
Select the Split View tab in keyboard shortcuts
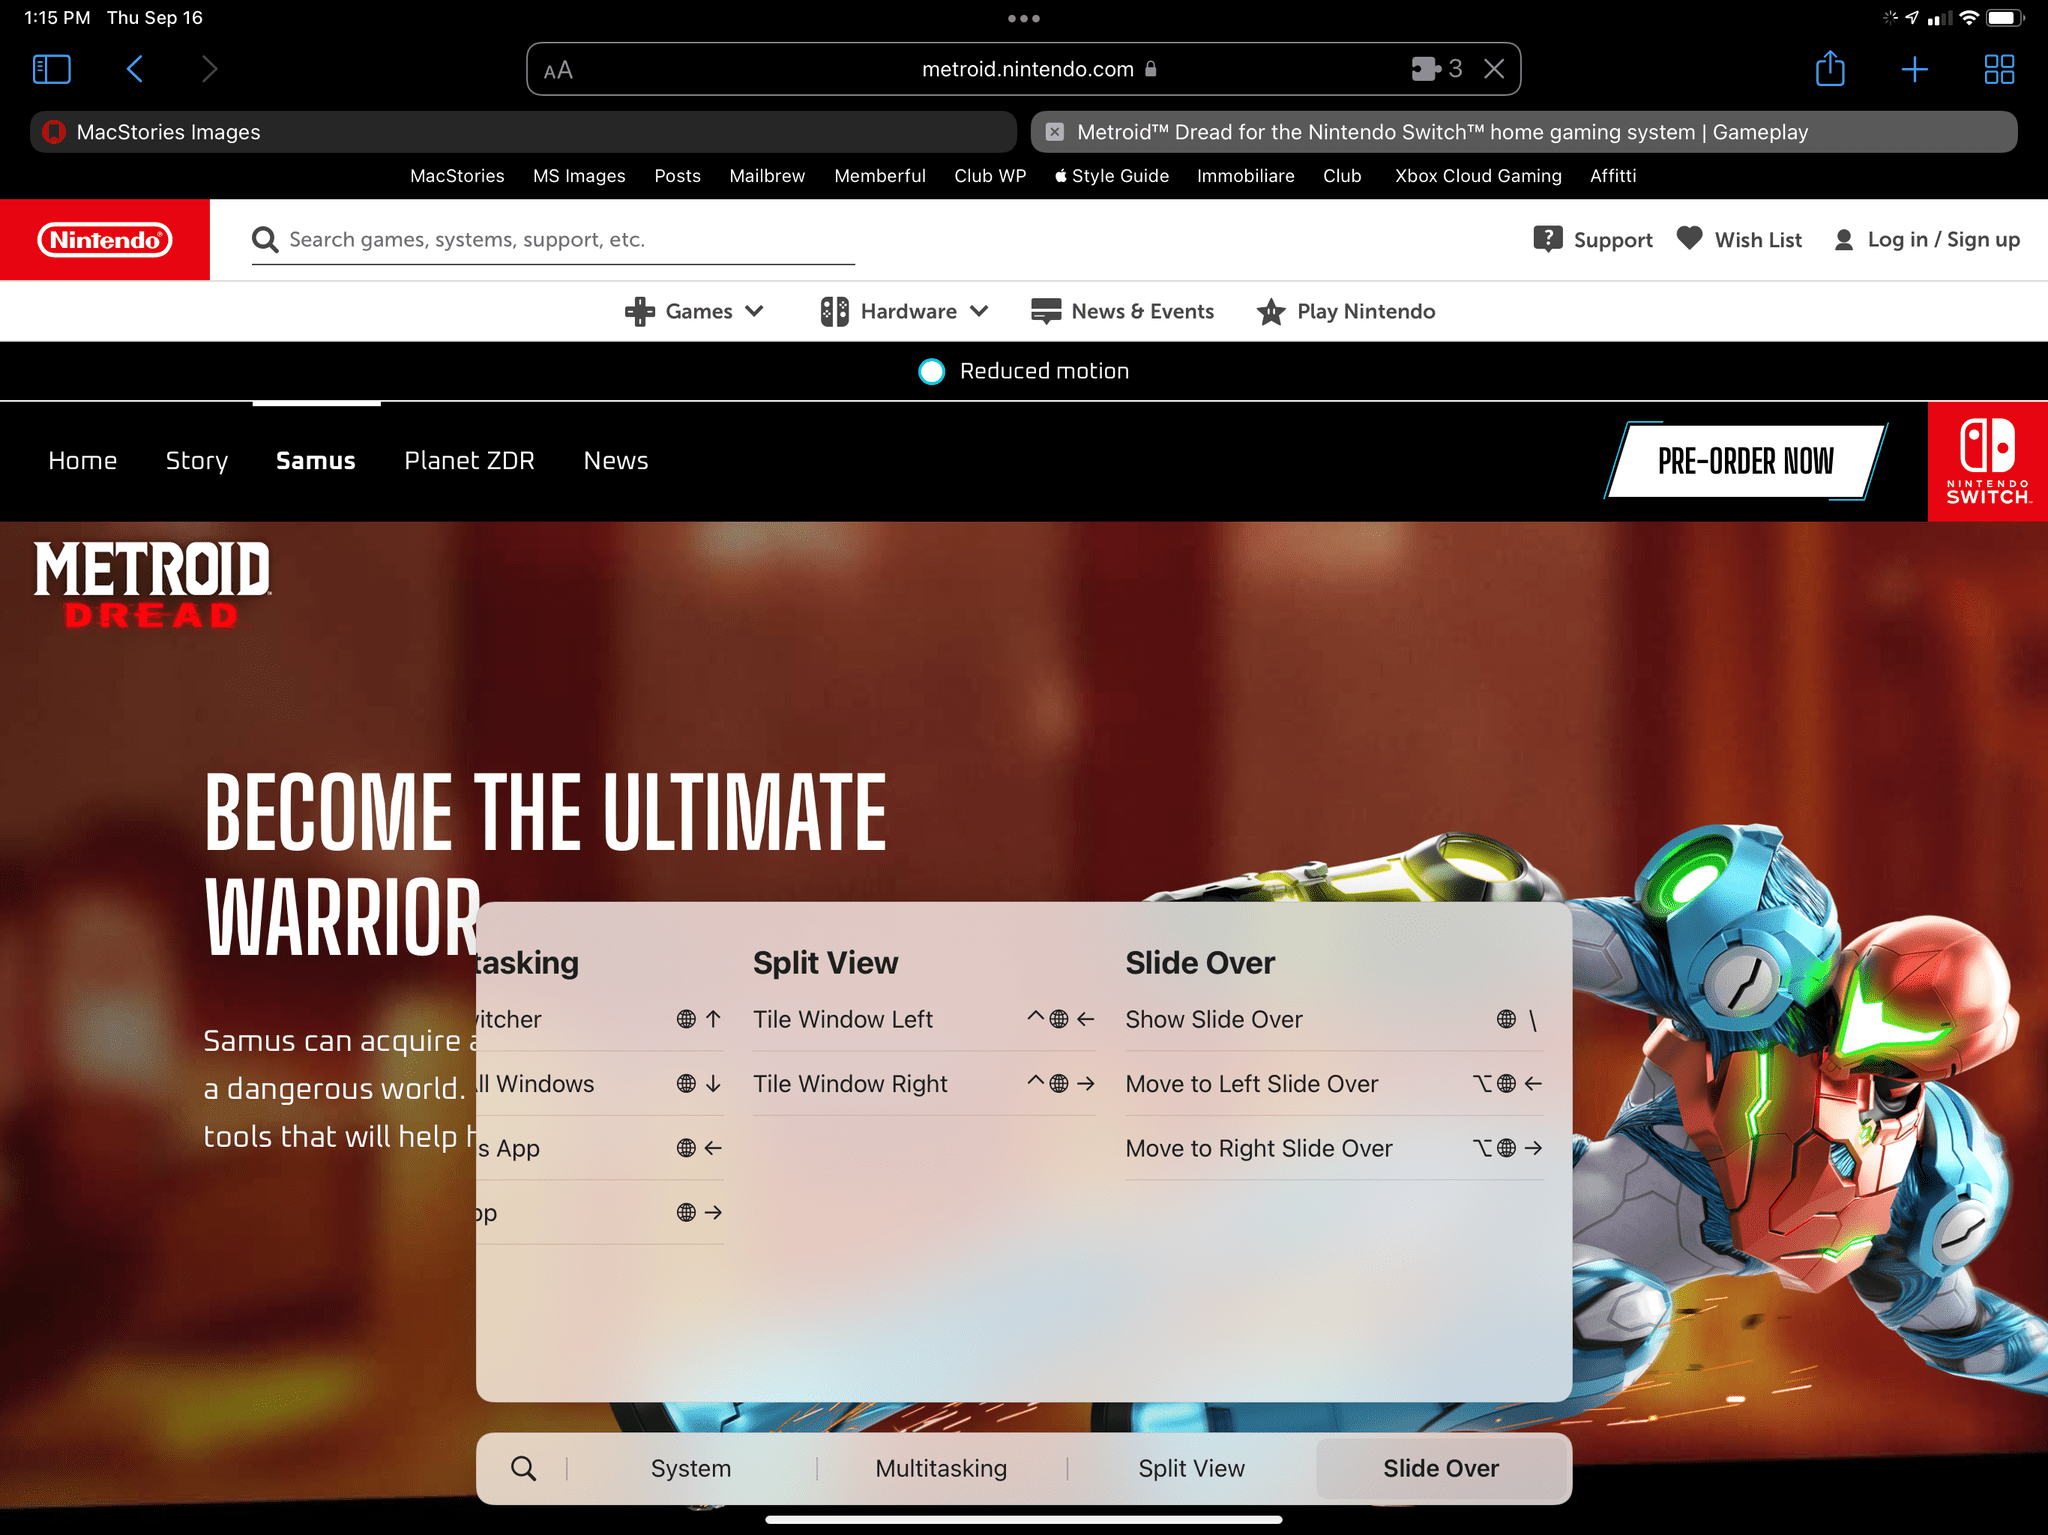click(1190, 1467)
